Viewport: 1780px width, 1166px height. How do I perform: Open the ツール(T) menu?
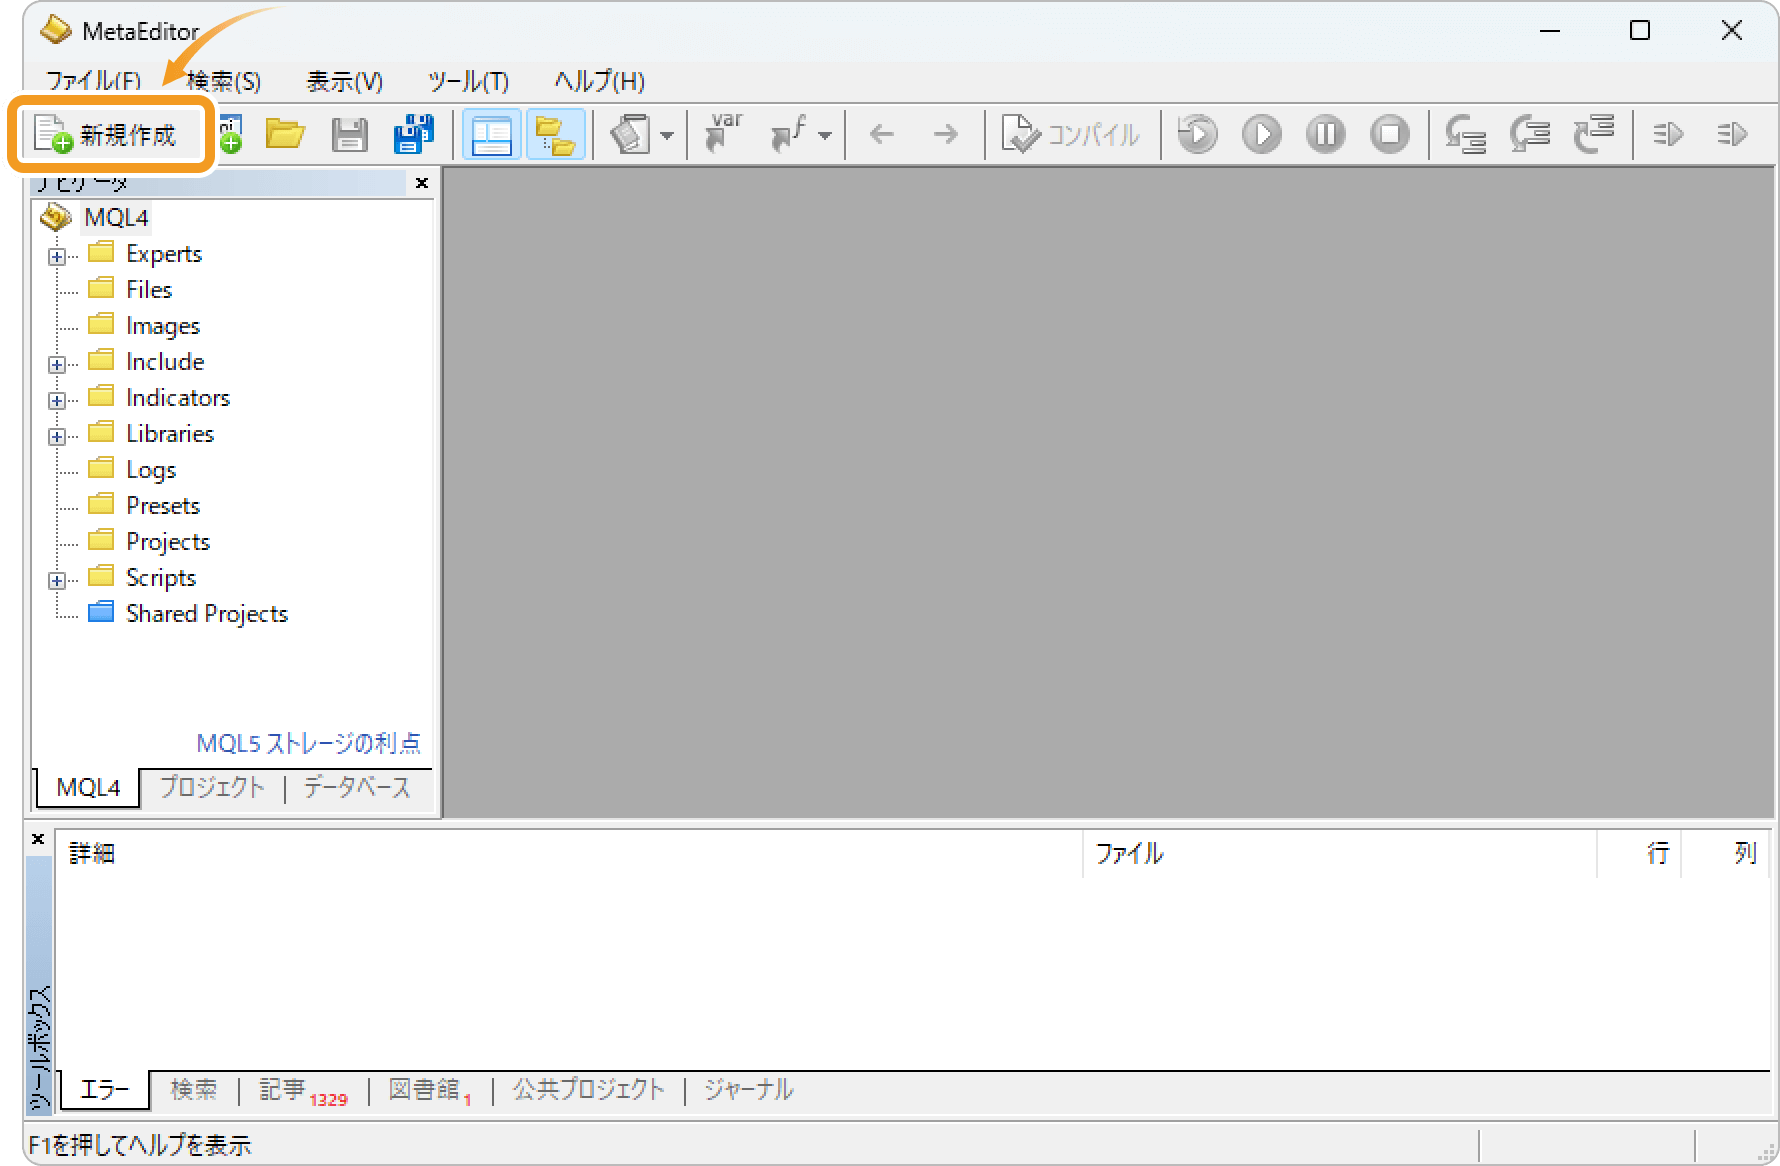(469, 81)
